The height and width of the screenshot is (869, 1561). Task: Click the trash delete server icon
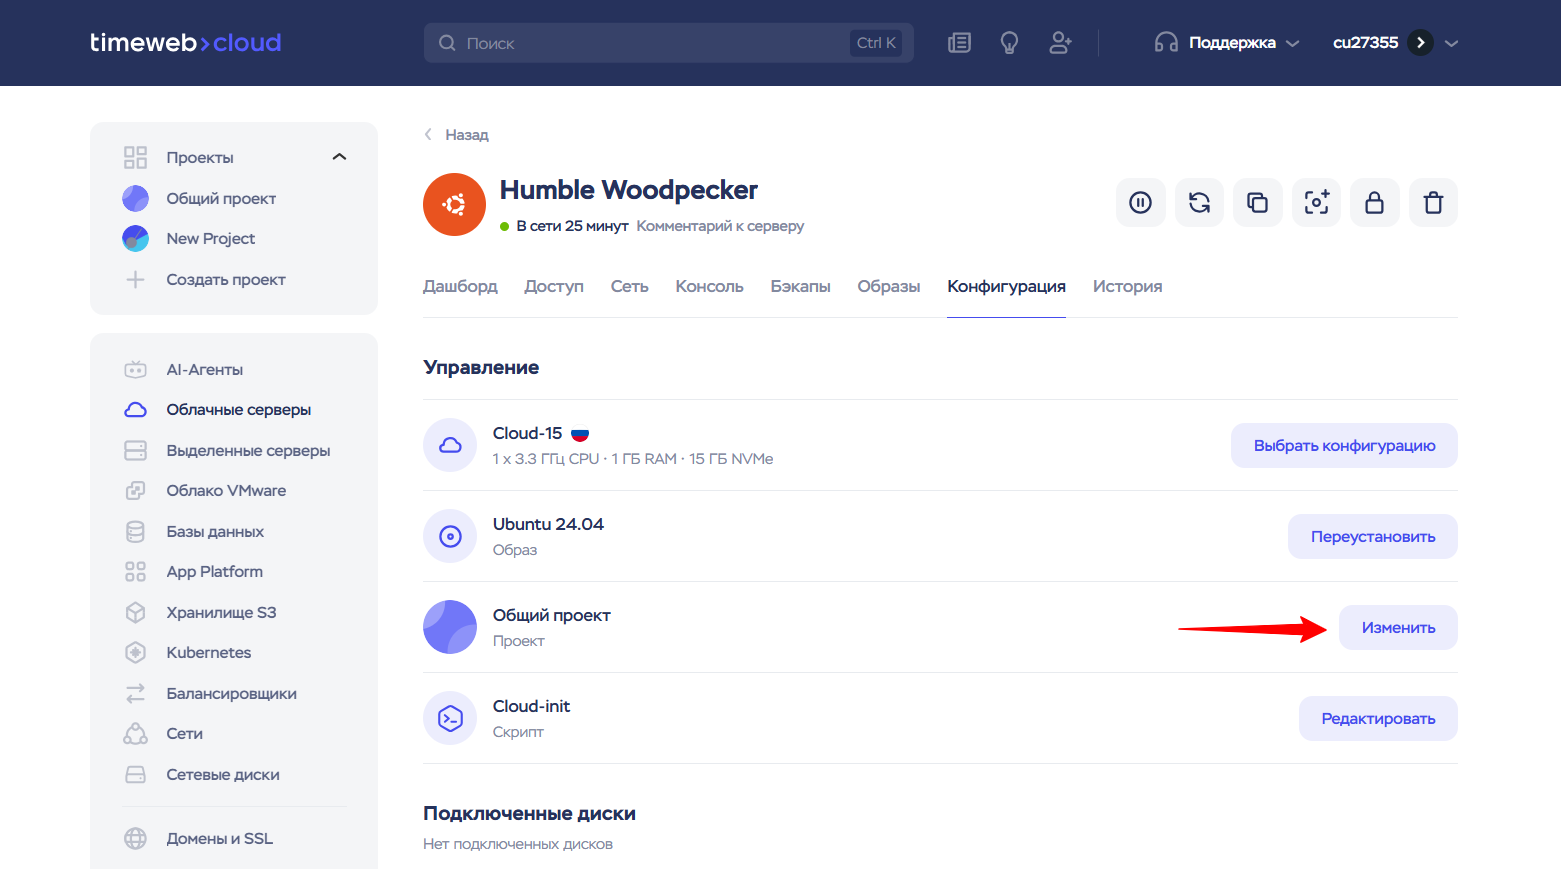1433,203
